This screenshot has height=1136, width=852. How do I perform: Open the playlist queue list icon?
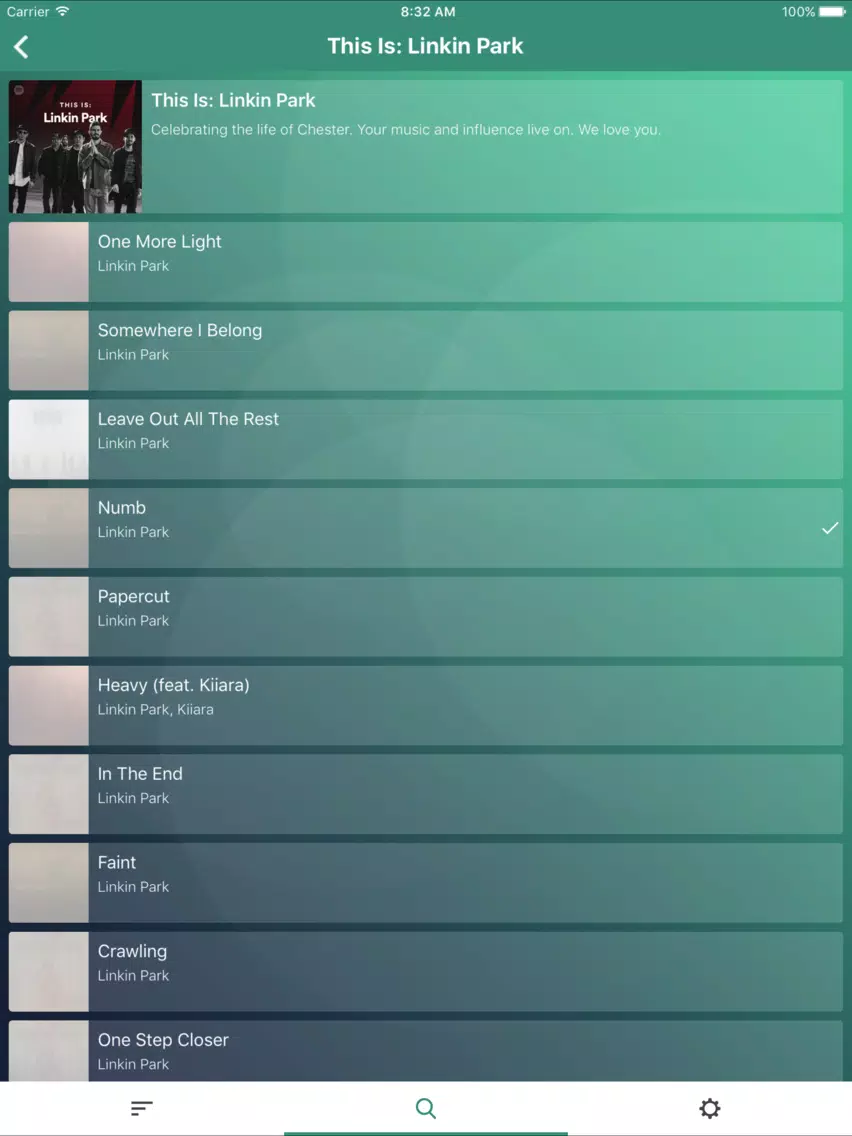tap(141, 1108)
